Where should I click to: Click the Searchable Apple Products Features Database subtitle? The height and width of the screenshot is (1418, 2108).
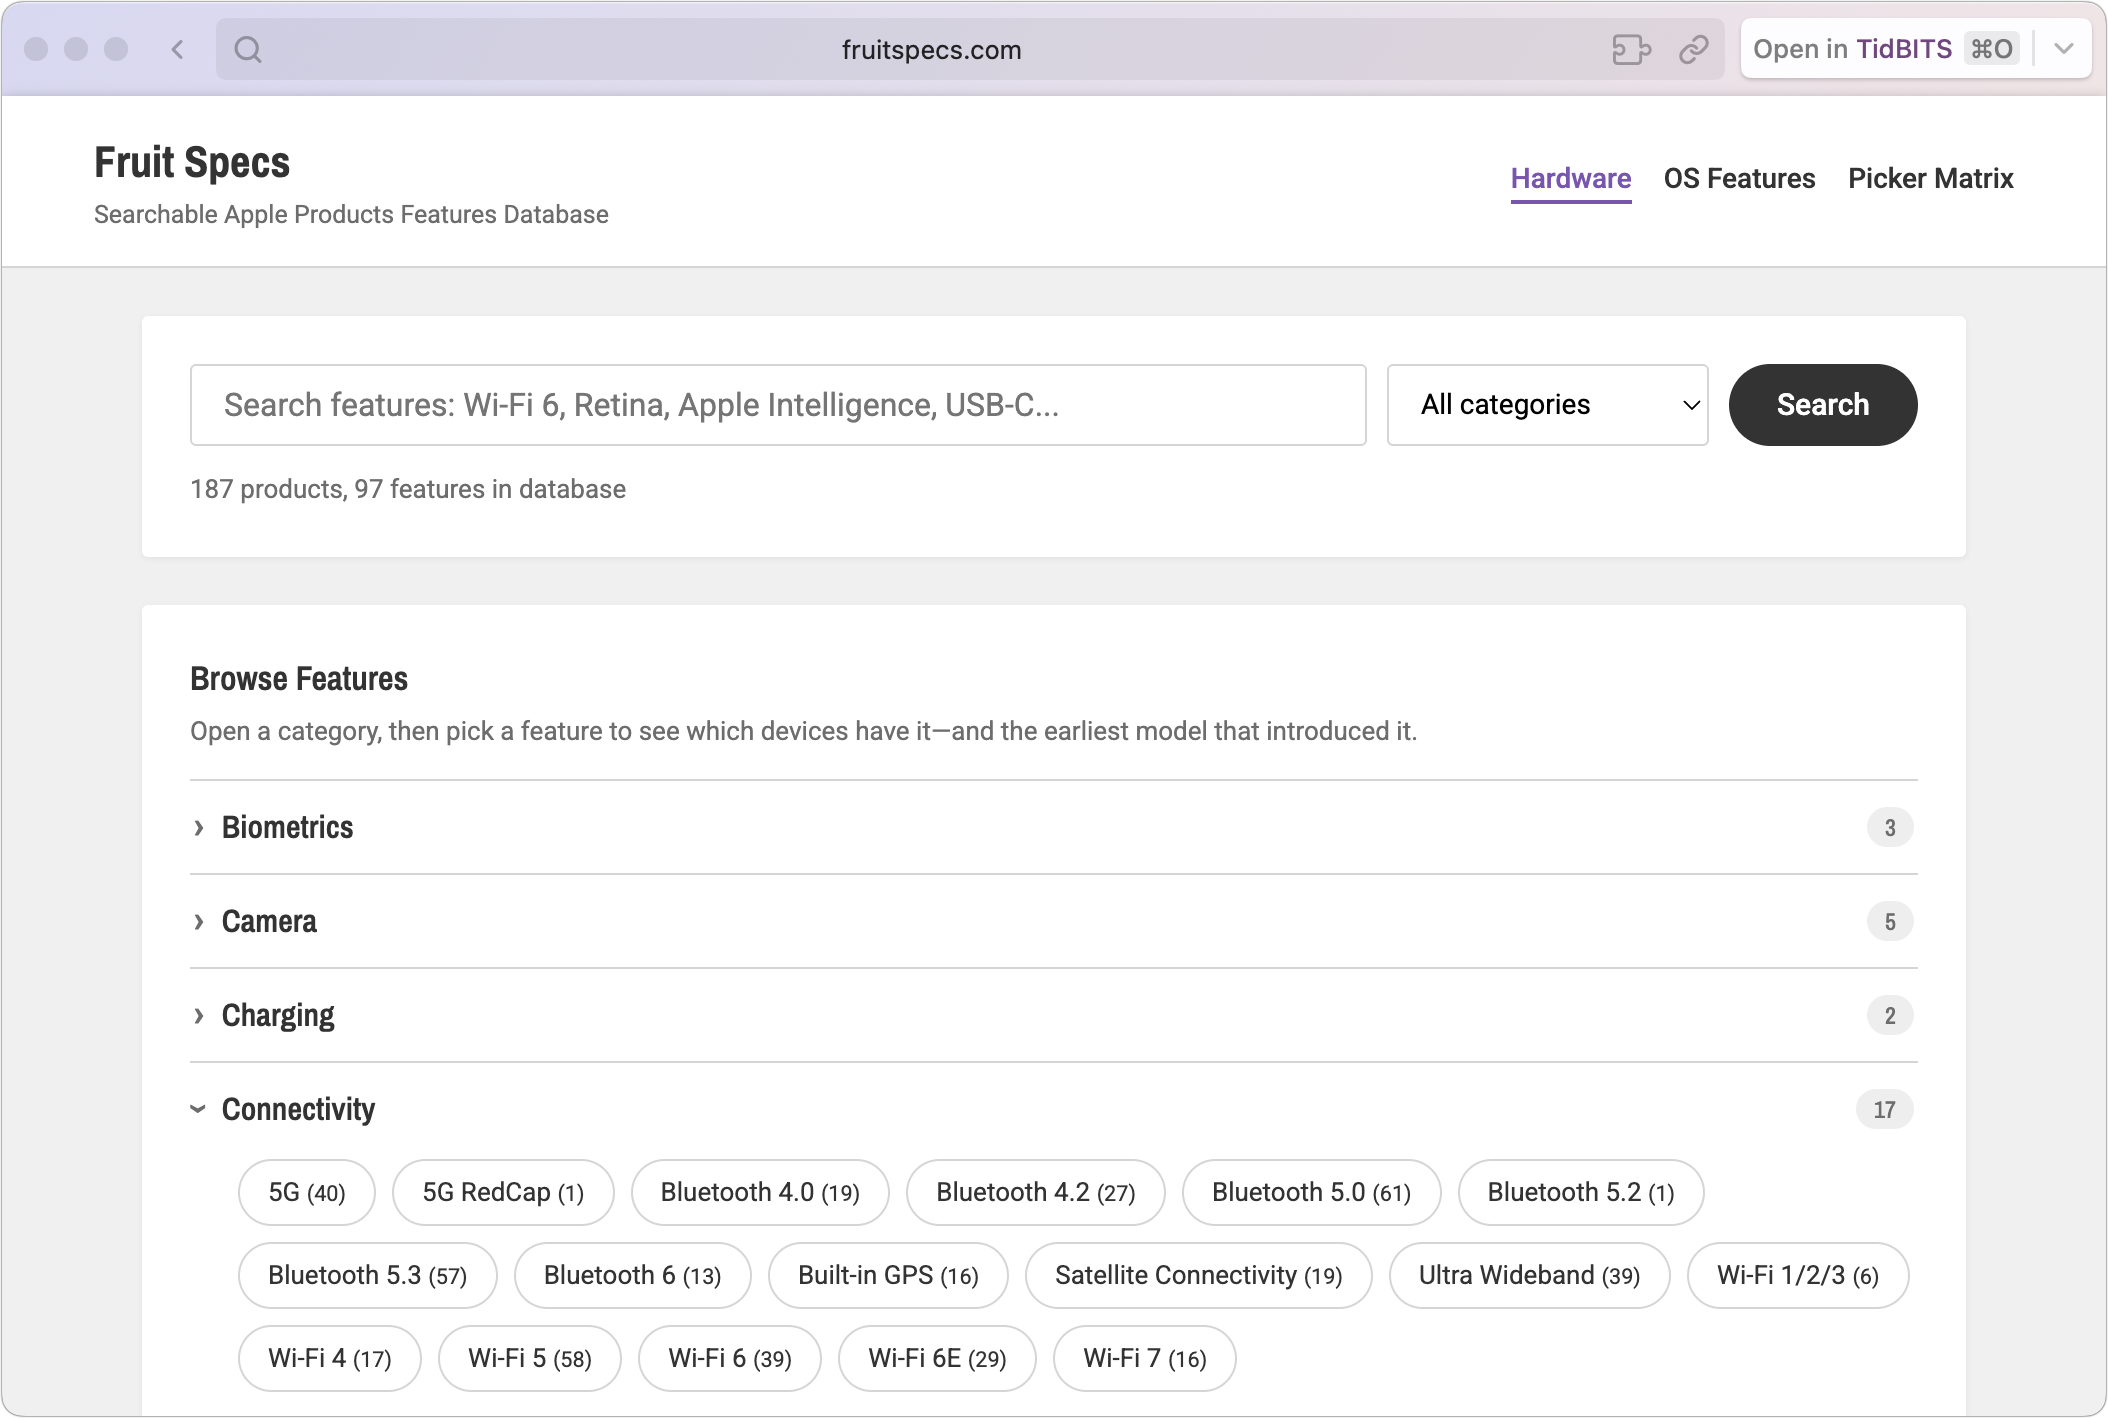(351, 215)
